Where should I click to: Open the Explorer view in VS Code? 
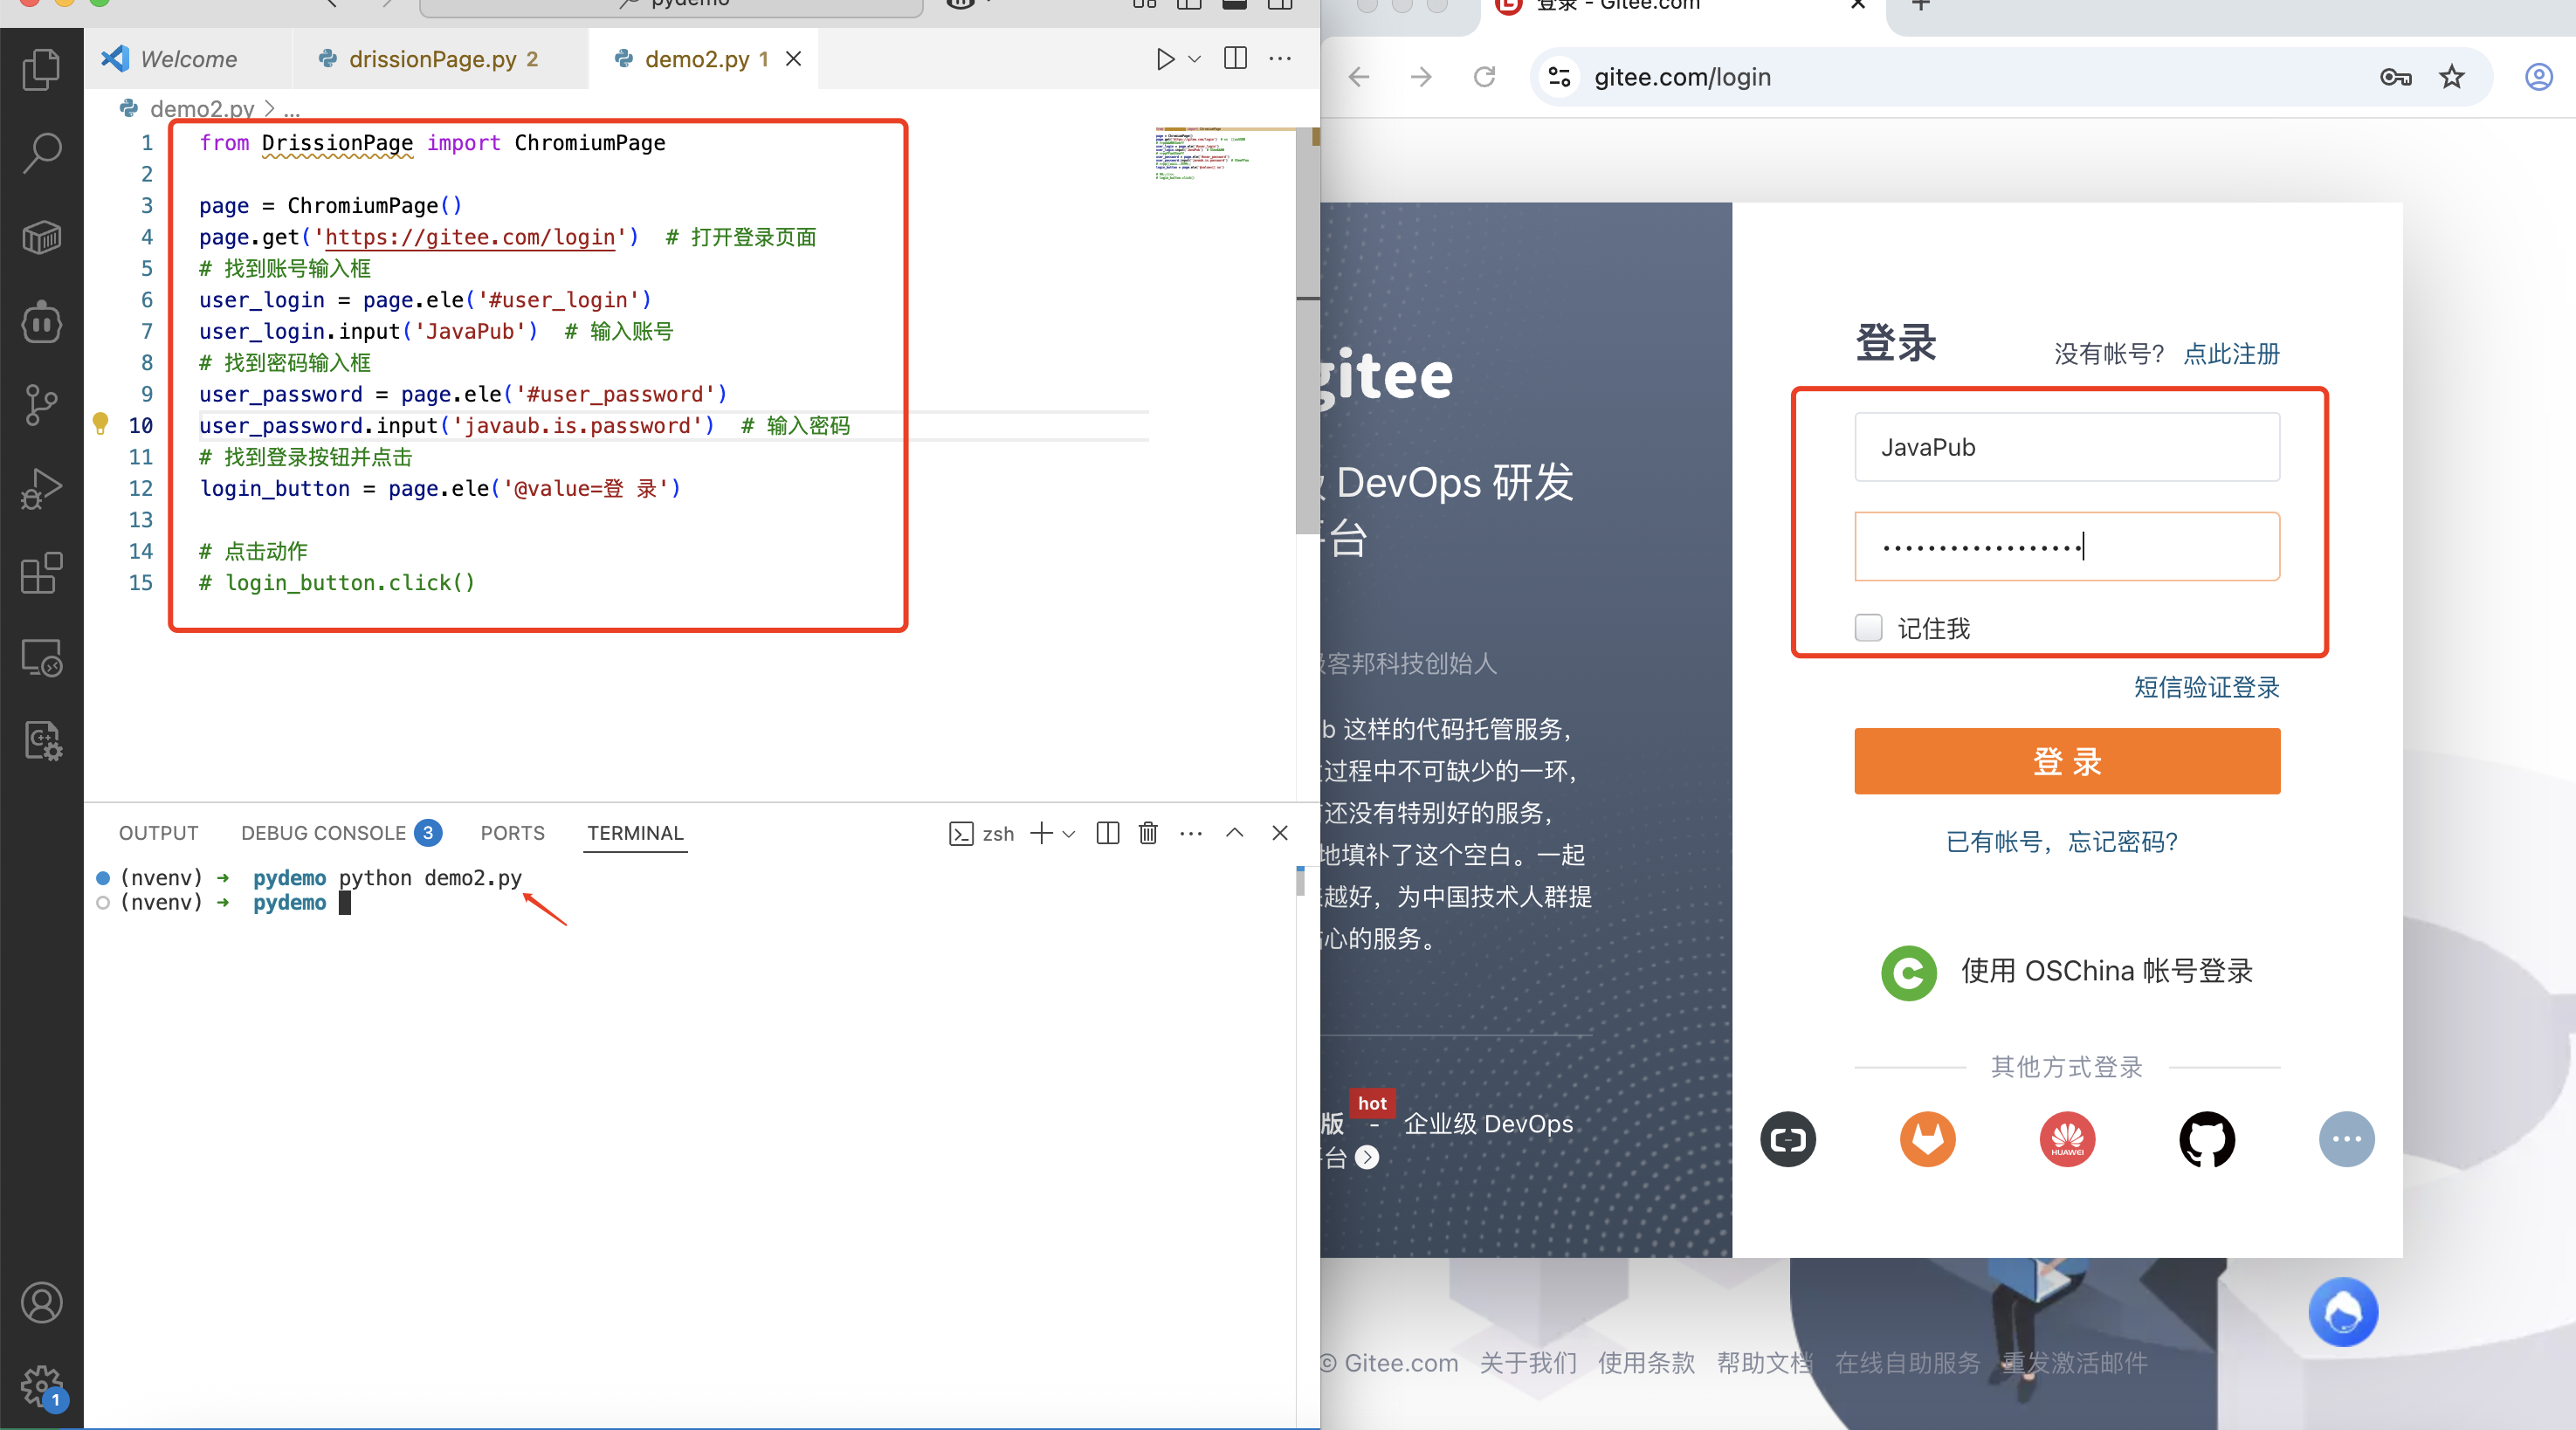click(x=41, y=69)
